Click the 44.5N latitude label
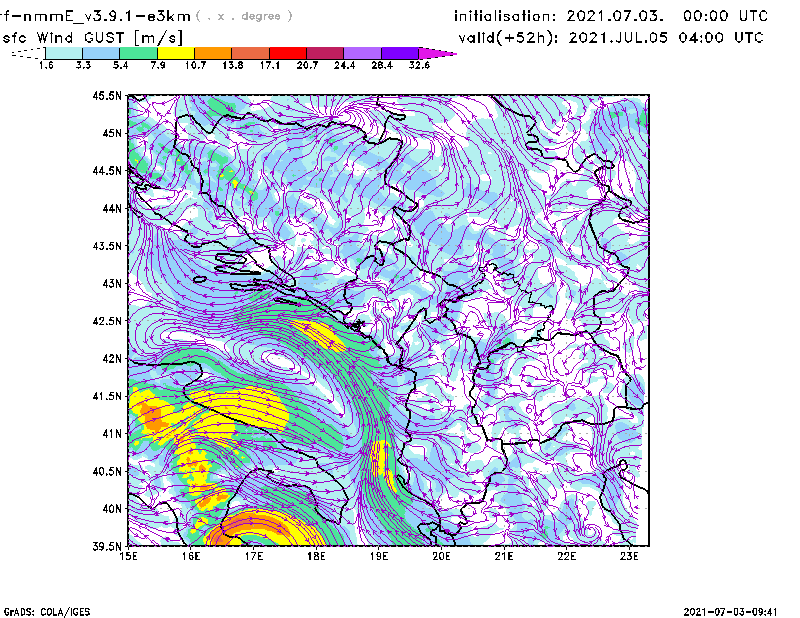The height and width of the screenshot is (618, 800). pos(107,170)
